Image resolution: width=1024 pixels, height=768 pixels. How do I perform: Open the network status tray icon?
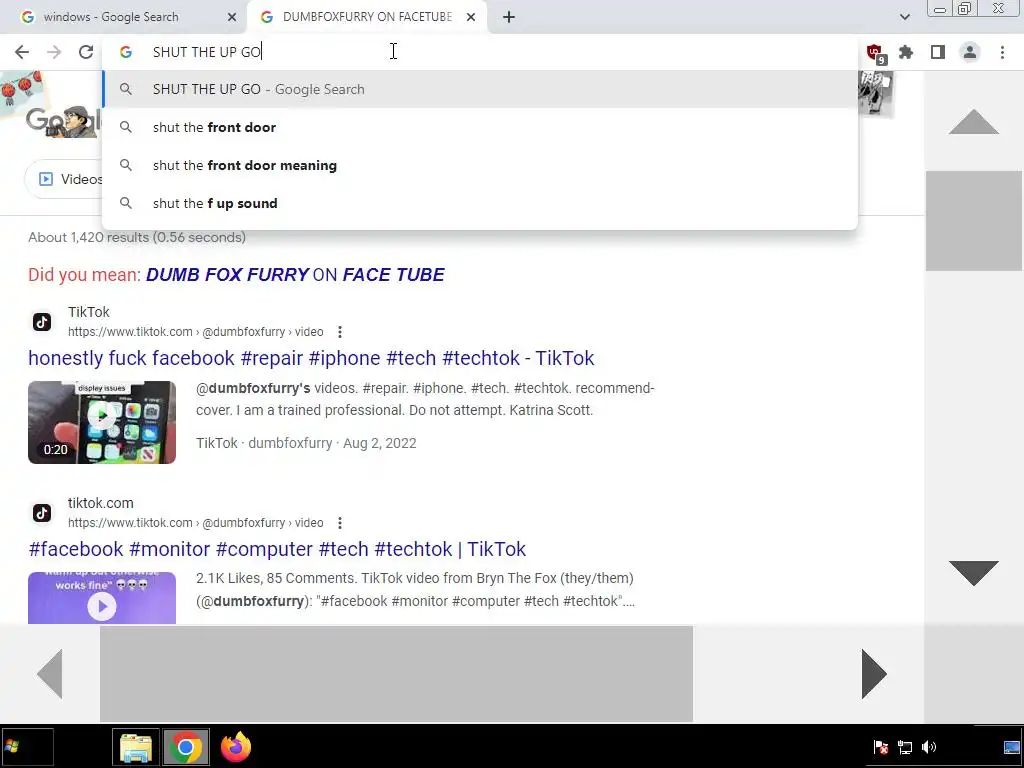click(904, 747)
